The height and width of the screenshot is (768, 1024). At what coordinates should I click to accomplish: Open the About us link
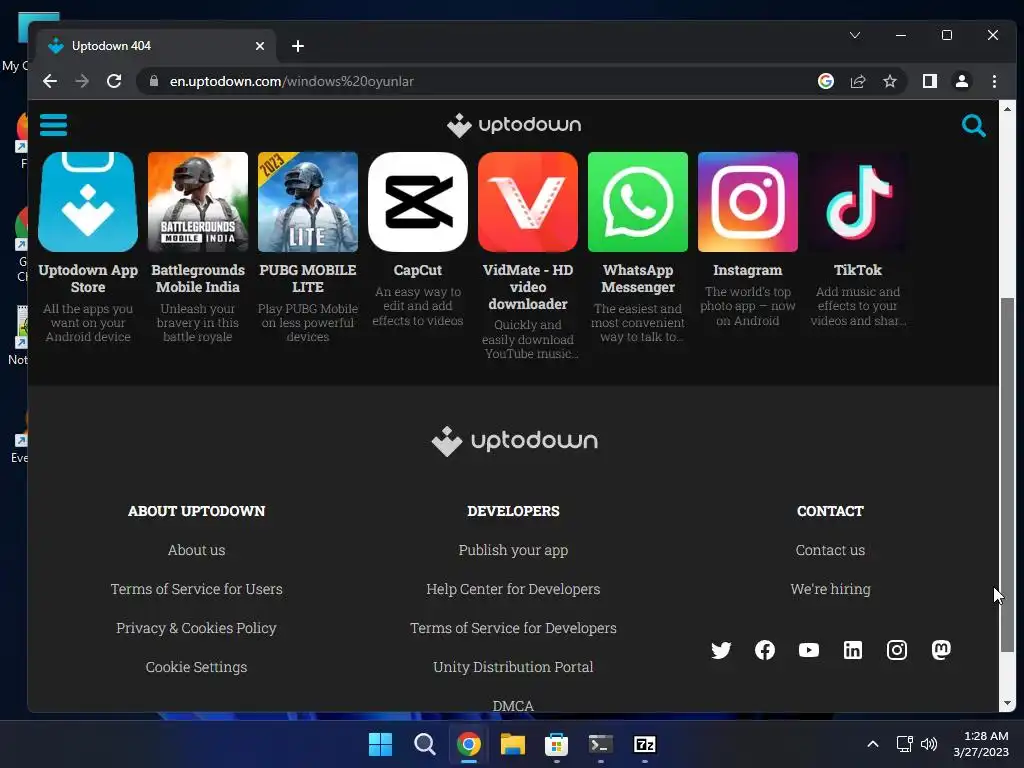[x=196, y=550]
